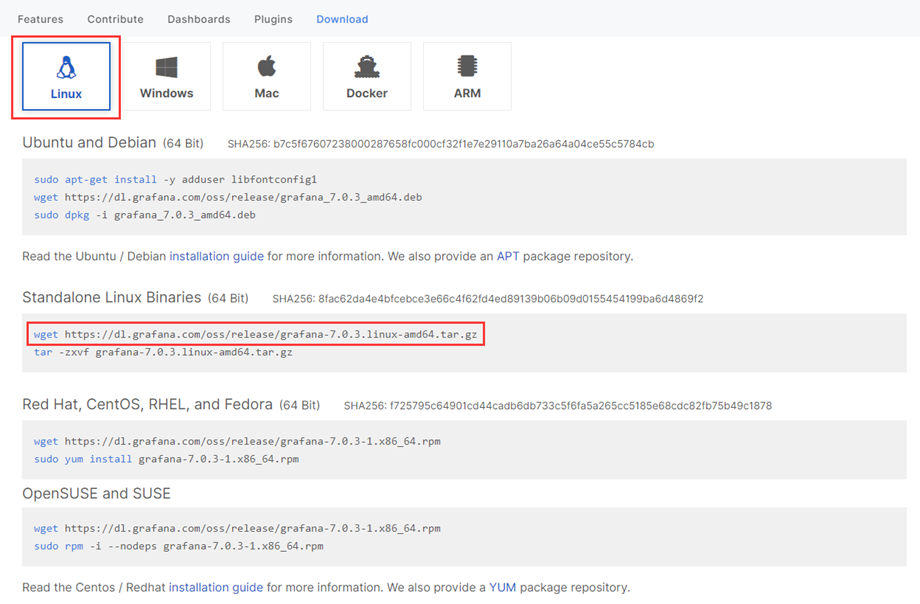Go to Dashboards in top navigation

coord(199,19)
